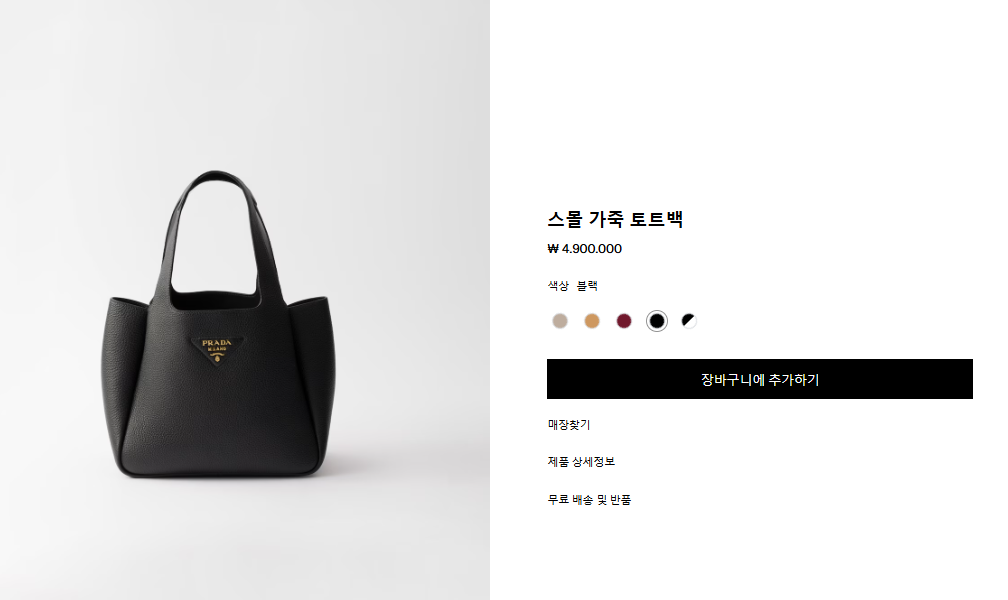The width and height of the screenshot is (1008, 600).
Task: Select the solid black color option
Action: pyautogui.click(x=657, y=321)
